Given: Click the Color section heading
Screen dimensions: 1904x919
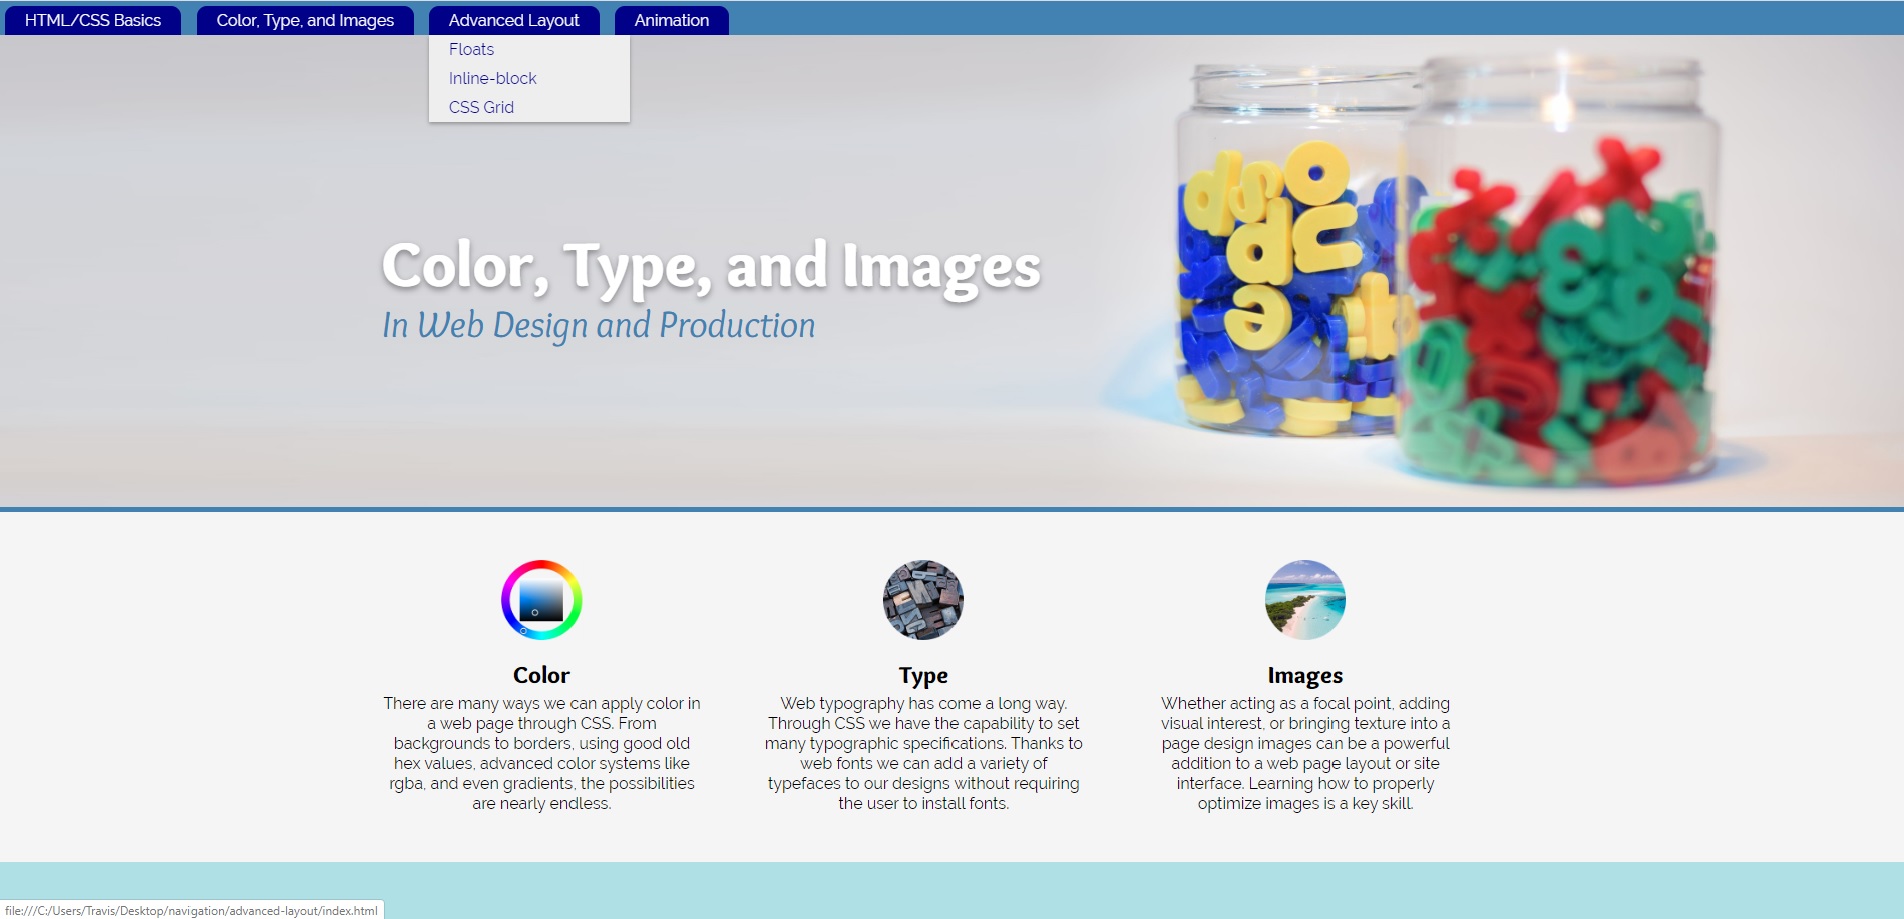Looking at the screenshot, I should [541, 675].
